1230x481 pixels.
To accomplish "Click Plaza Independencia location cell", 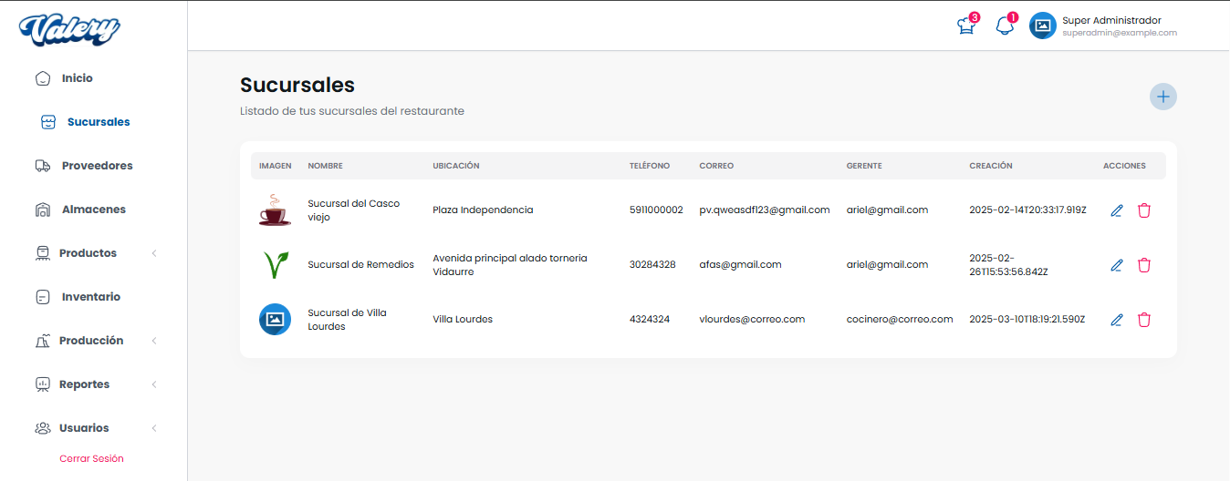I will [x=483, y=210].
